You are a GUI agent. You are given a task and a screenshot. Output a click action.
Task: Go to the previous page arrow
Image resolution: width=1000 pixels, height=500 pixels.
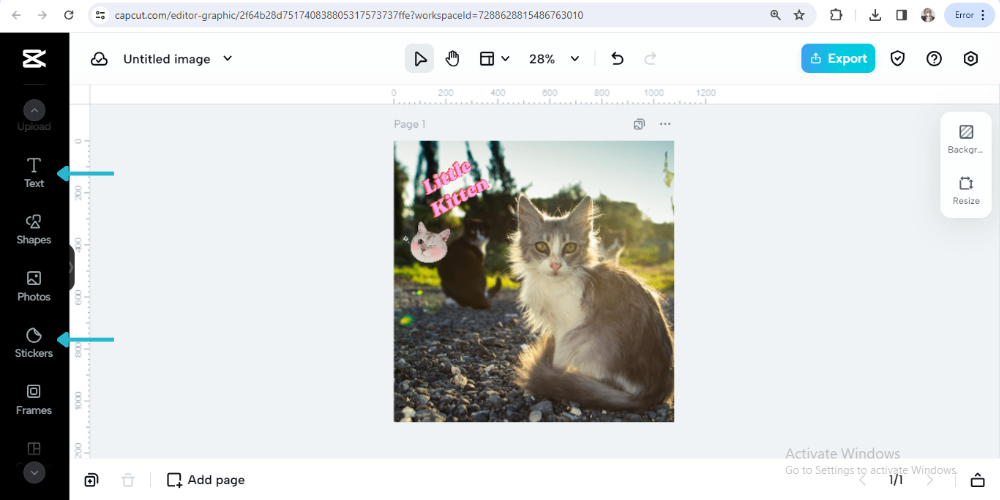[x=863, y=480]
